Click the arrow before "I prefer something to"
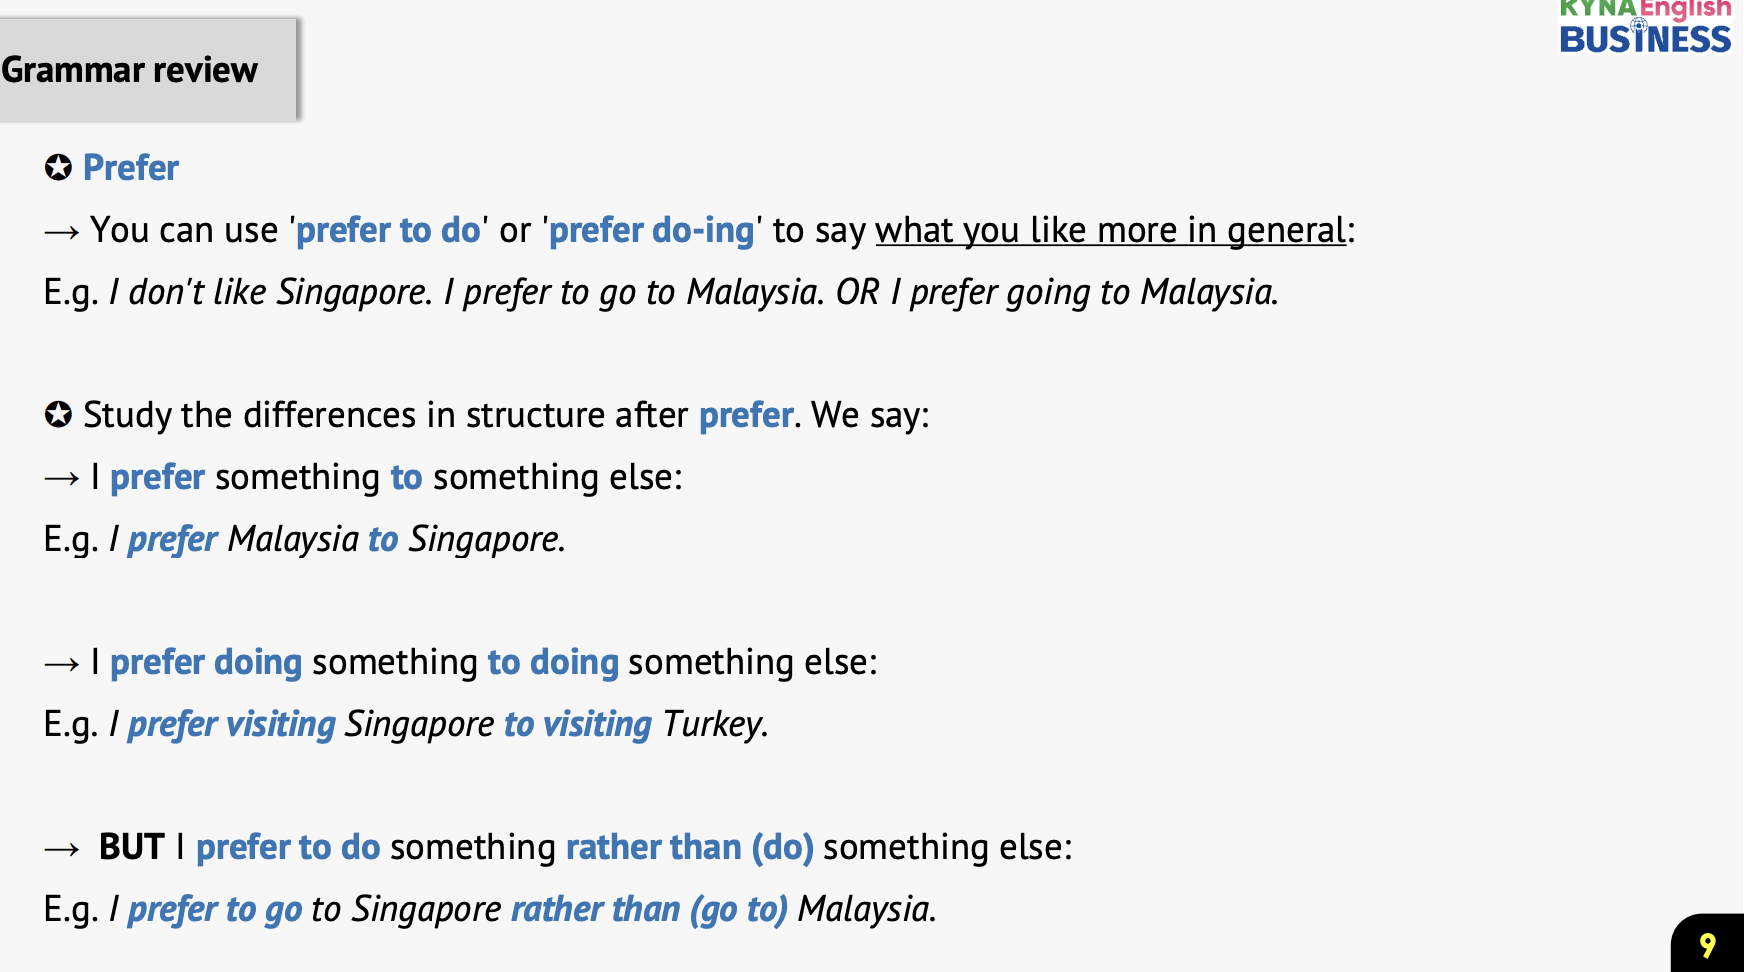 pos(61,479)
